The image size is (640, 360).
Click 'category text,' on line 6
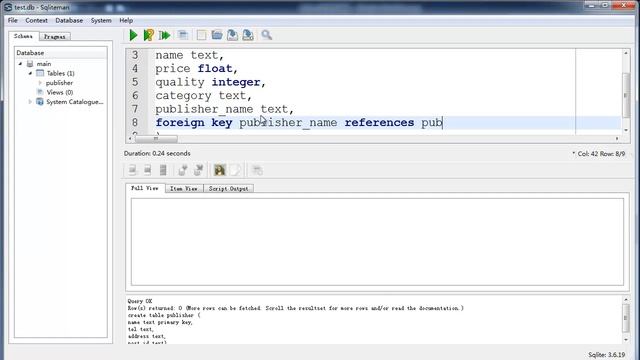coord(203,96)
